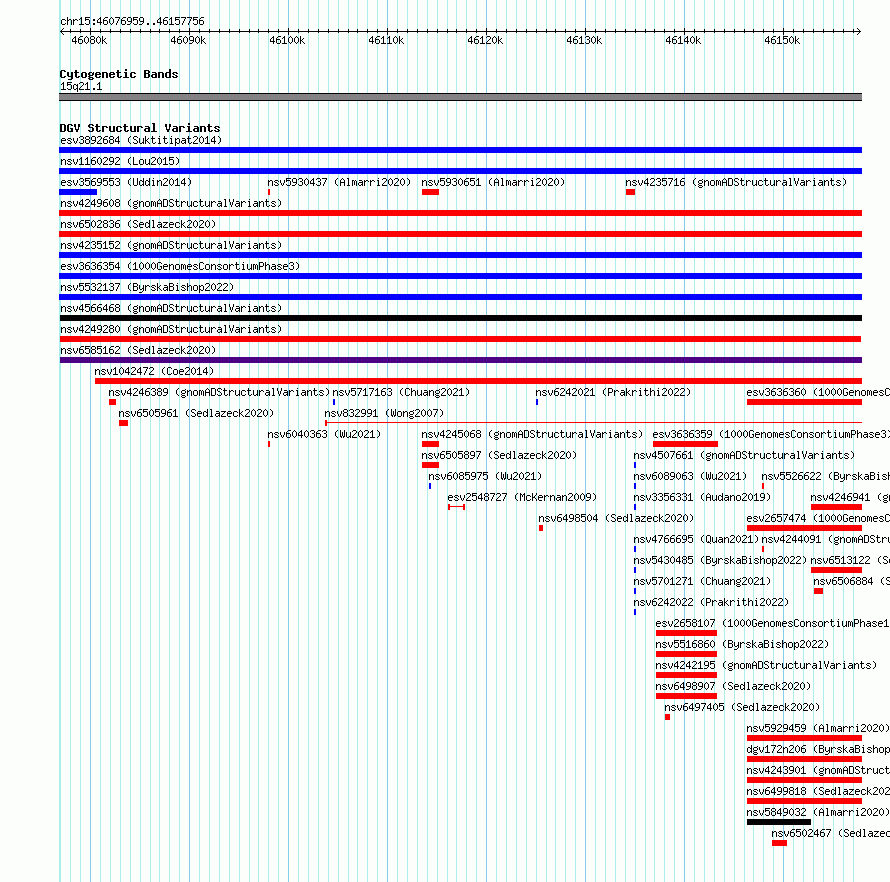Open variant nsv6089063 (Wu2021)
The image size is (890, 882).
690,476
